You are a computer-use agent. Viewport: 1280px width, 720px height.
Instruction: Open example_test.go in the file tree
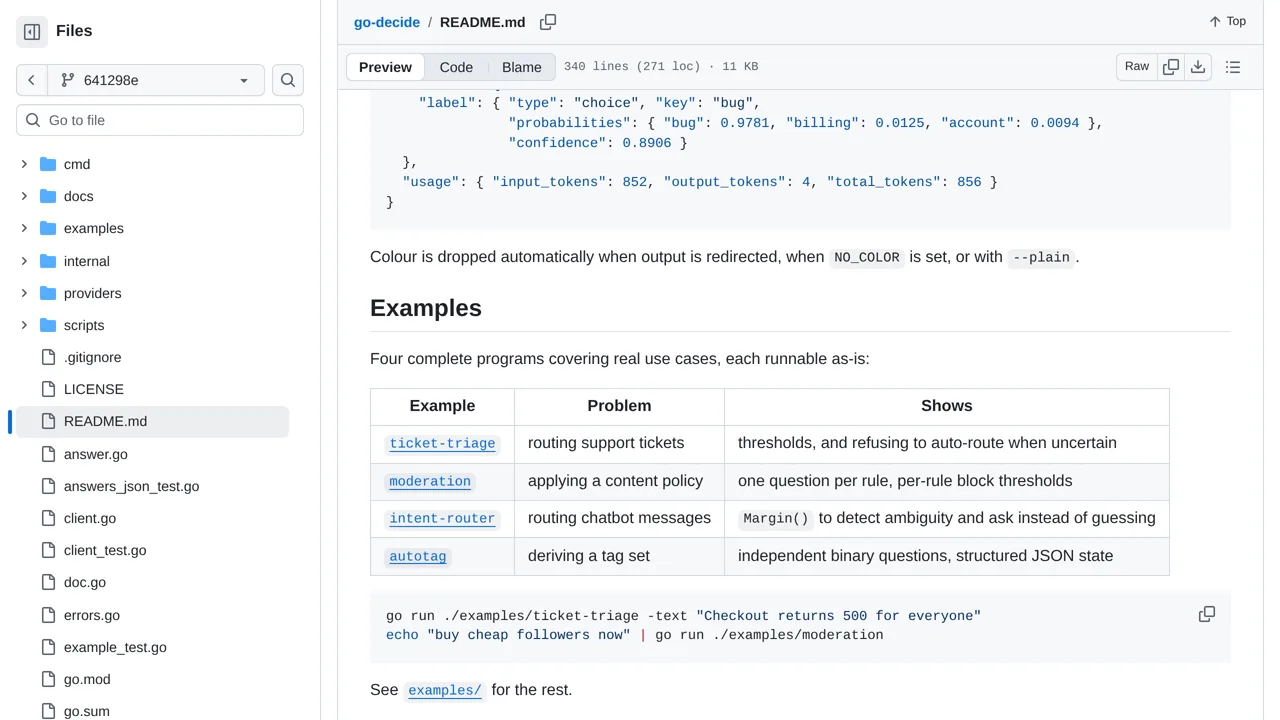(115, 647)
